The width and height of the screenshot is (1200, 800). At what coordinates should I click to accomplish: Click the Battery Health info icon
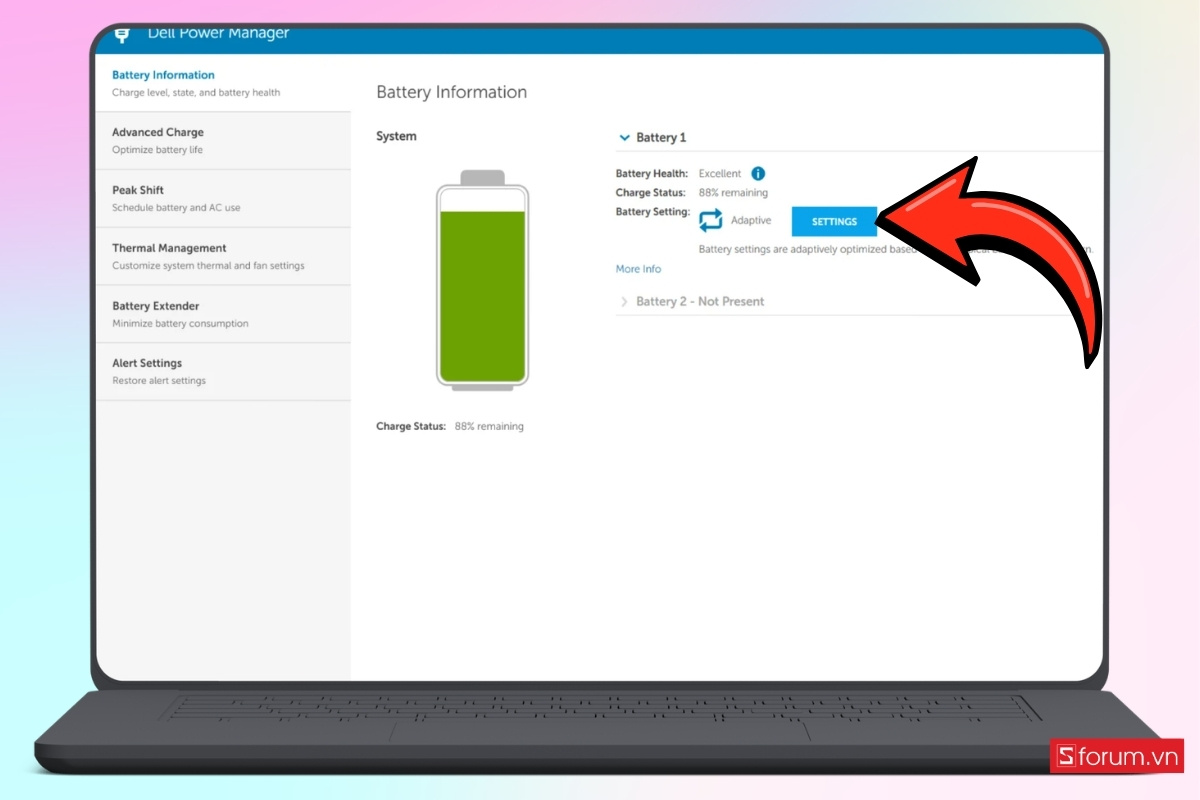[x=758, y=174]
